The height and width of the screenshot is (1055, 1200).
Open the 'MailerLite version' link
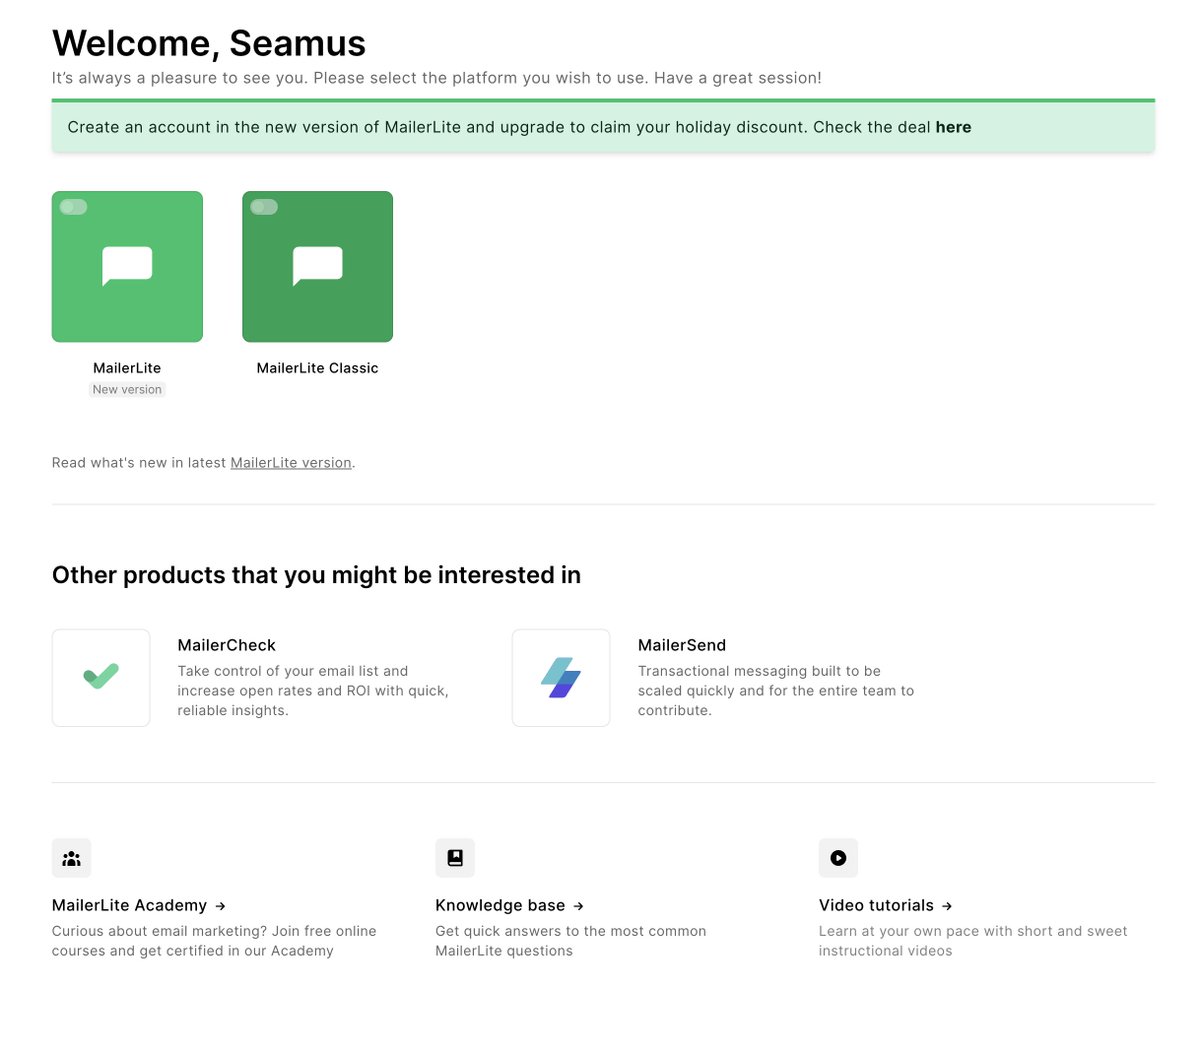[x=291, y=463]
